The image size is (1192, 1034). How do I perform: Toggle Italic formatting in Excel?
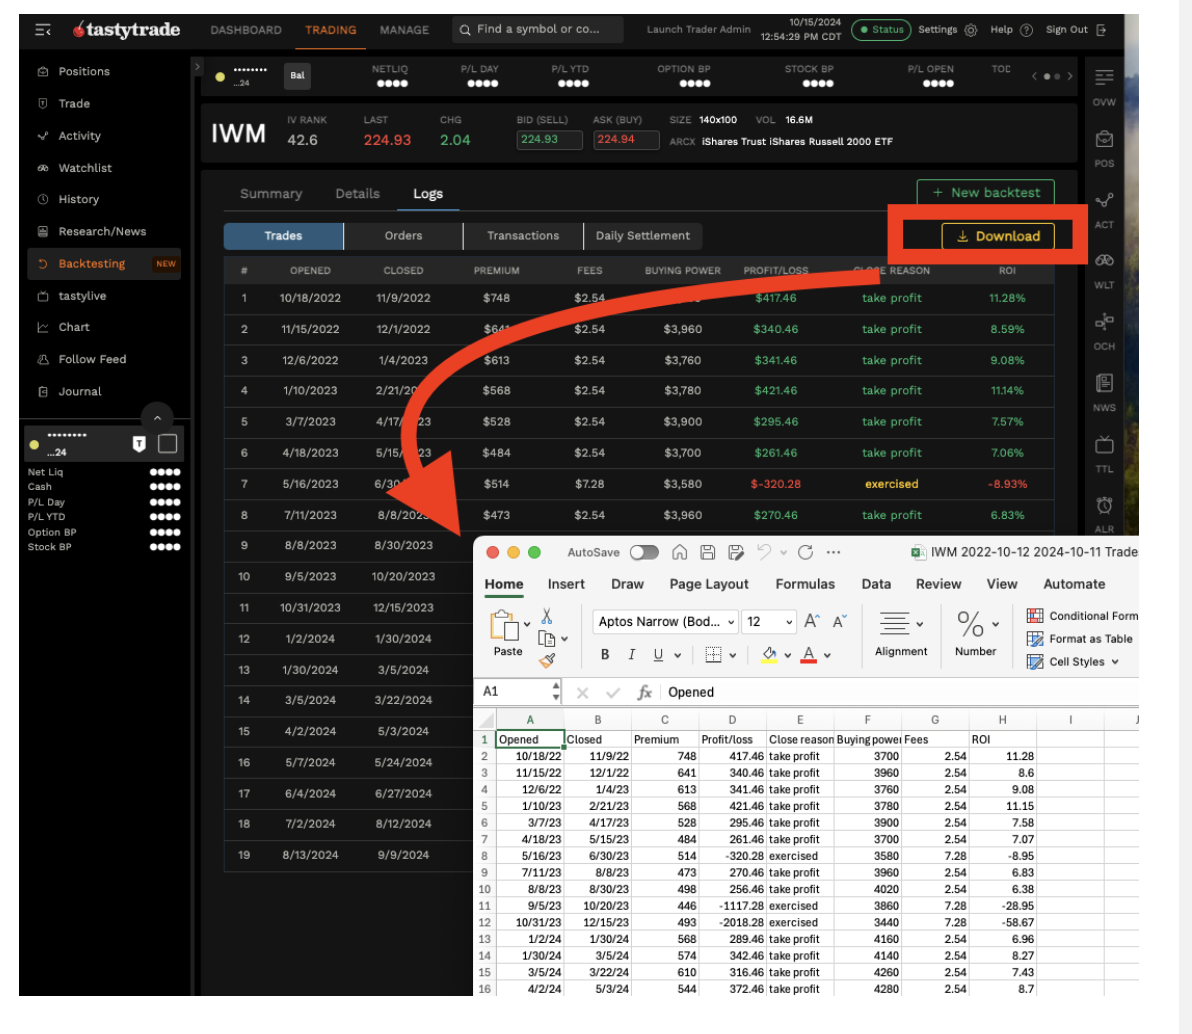tap(631, 655)
